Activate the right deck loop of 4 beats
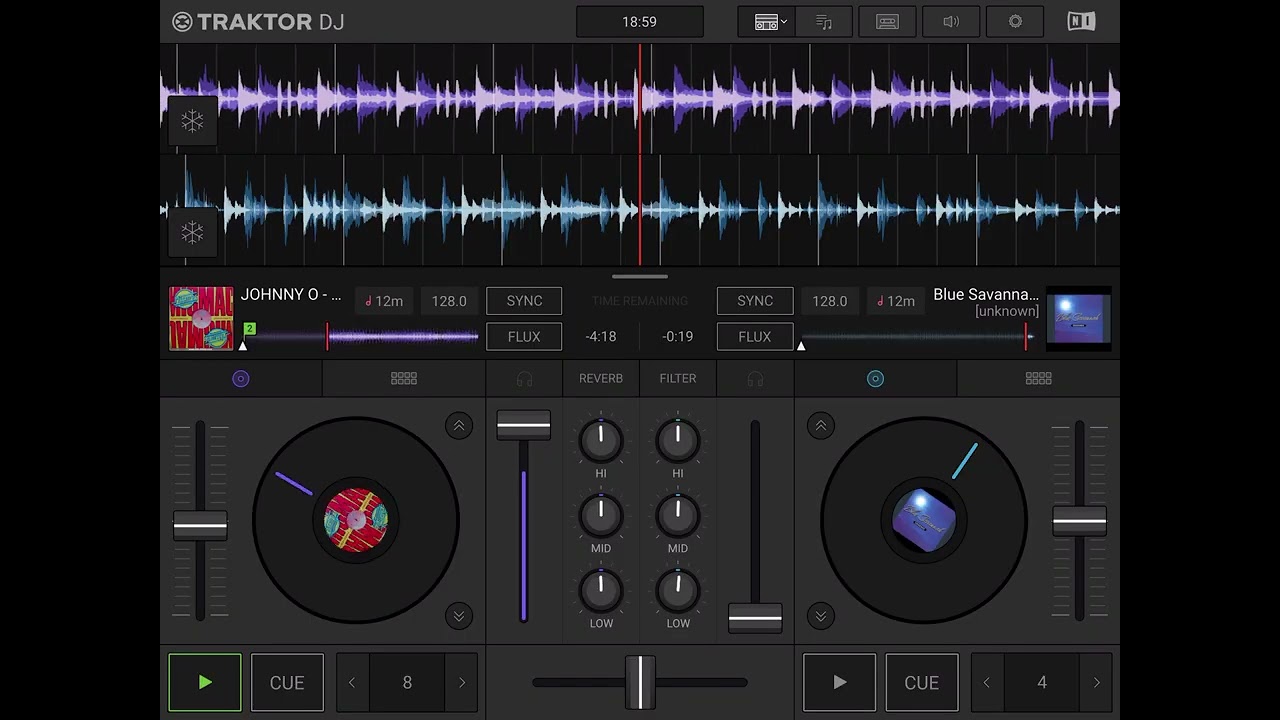The width and height of the screenshot is (1280, 720). coord(1042,682)
